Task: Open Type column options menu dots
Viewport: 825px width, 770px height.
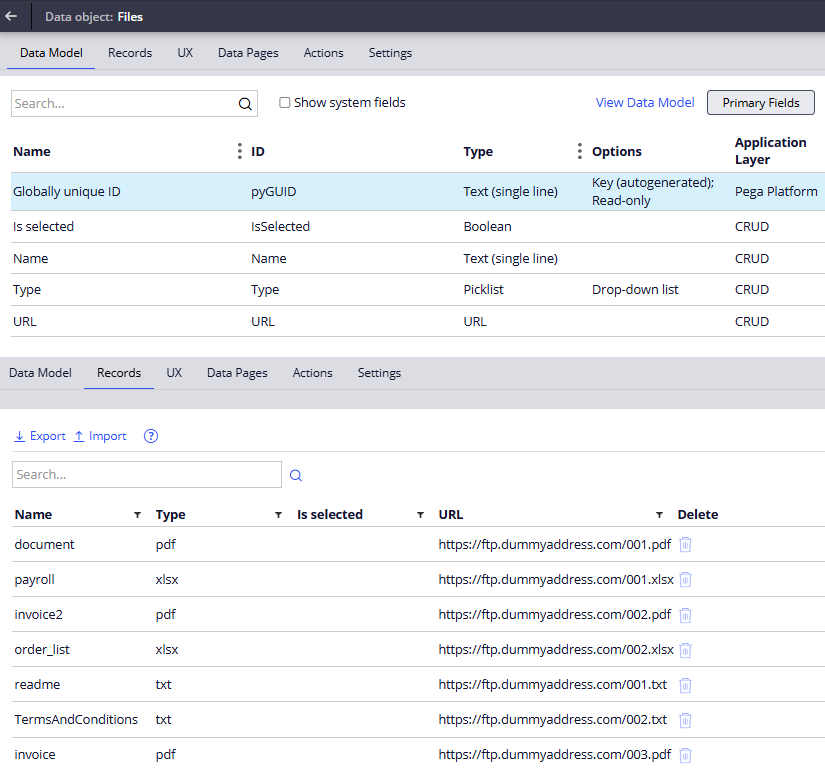Action: (579, 151)
